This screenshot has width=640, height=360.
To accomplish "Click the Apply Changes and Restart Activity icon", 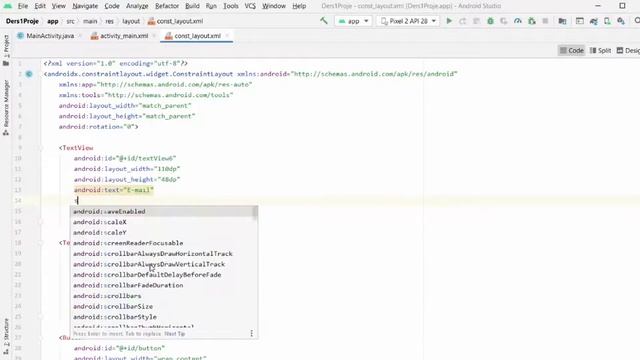I will click(x=462, y=21).
